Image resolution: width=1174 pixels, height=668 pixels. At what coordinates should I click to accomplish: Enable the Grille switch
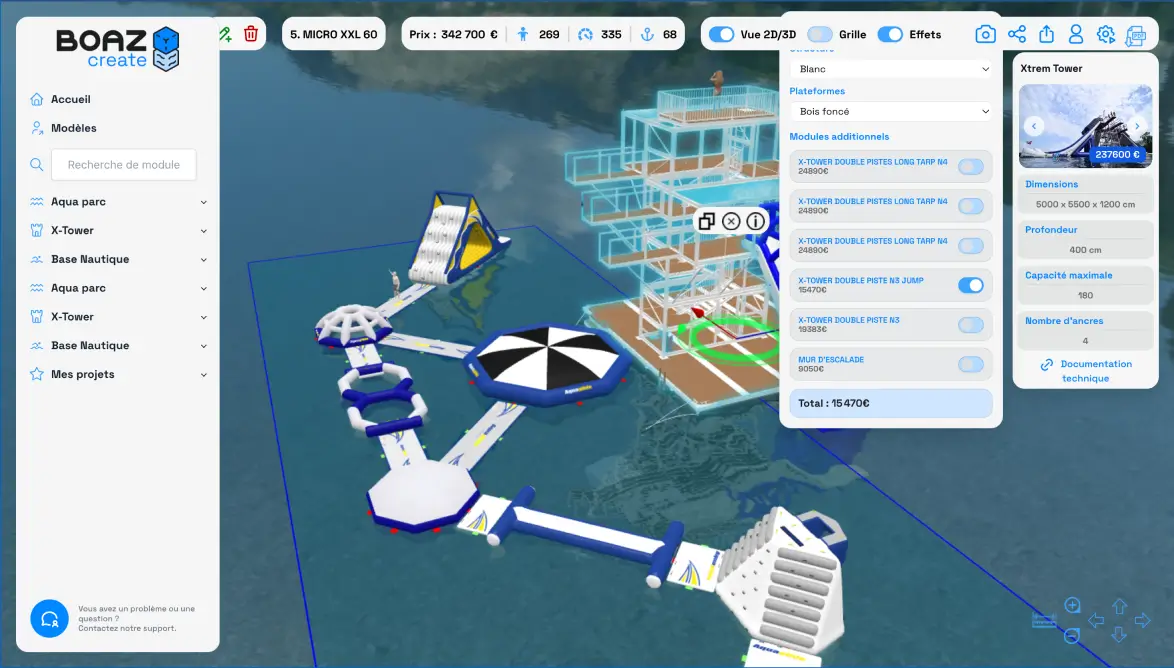pyautogui.click(x=820, y=34)
